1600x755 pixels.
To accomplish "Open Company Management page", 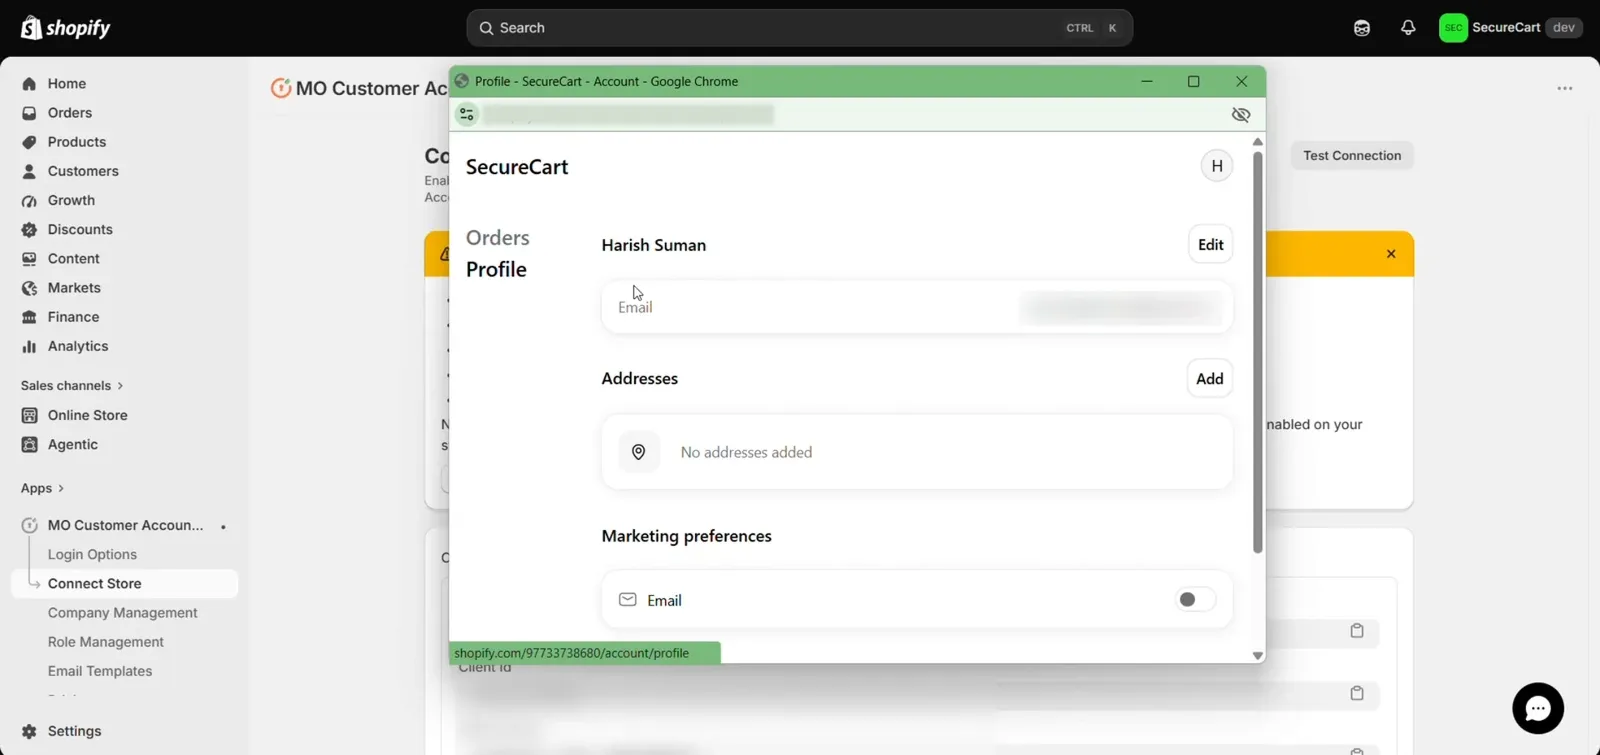I will [x=123, y=613].
